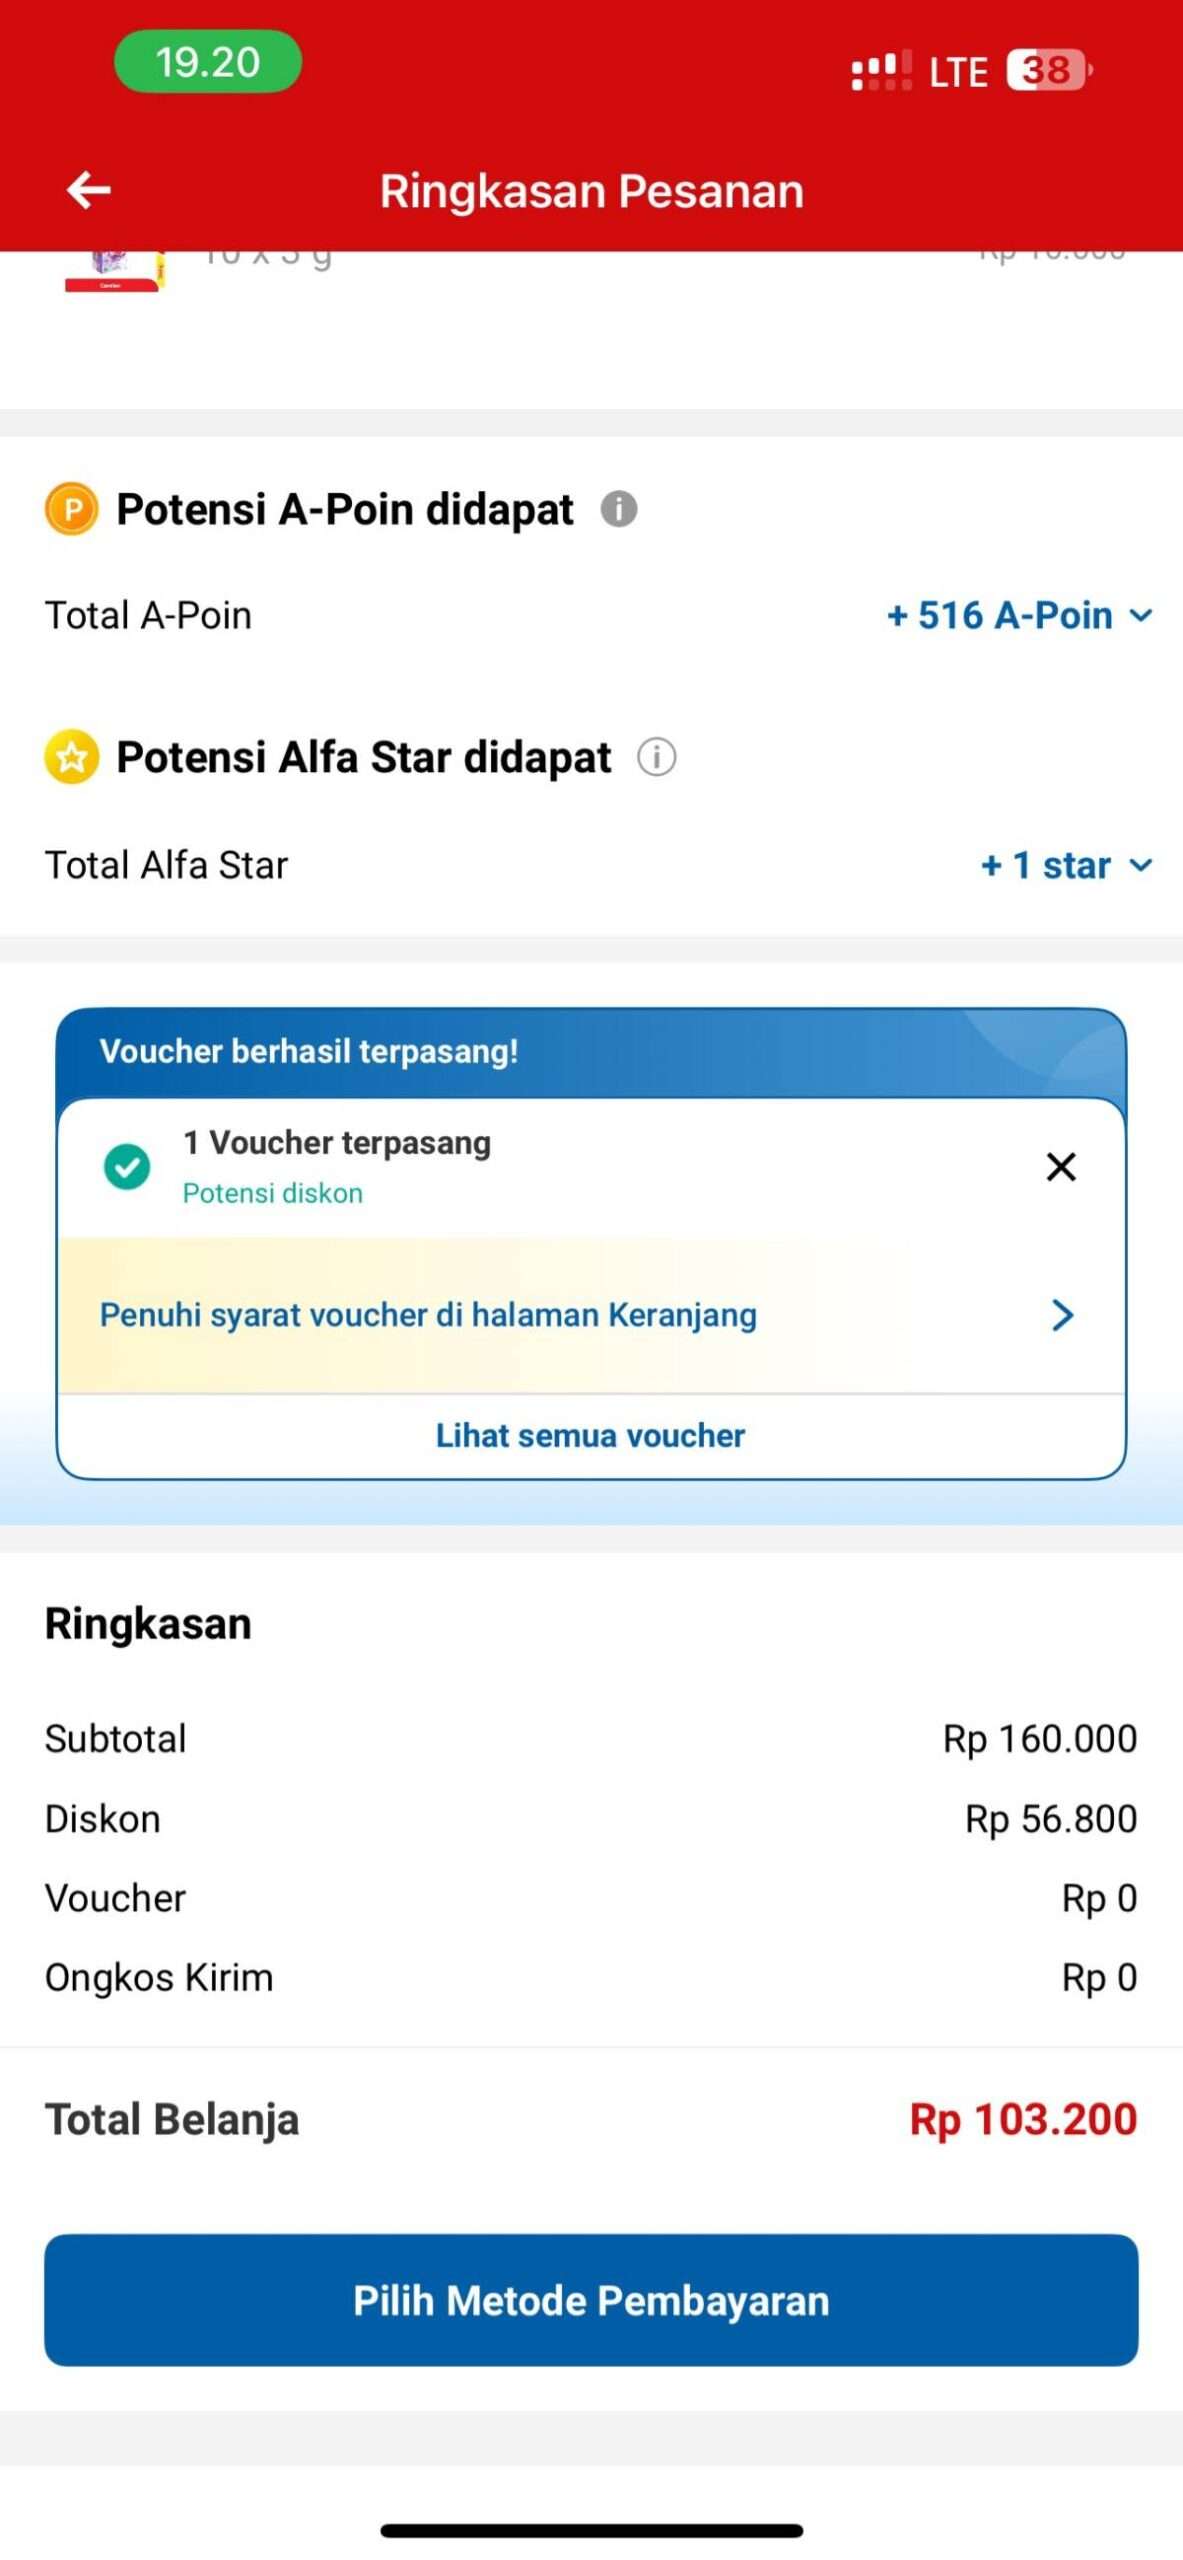This screenshot has width=1183, height=2560.
Task: Tap the yellow star badge icon
Action: (x=72, y=757)
